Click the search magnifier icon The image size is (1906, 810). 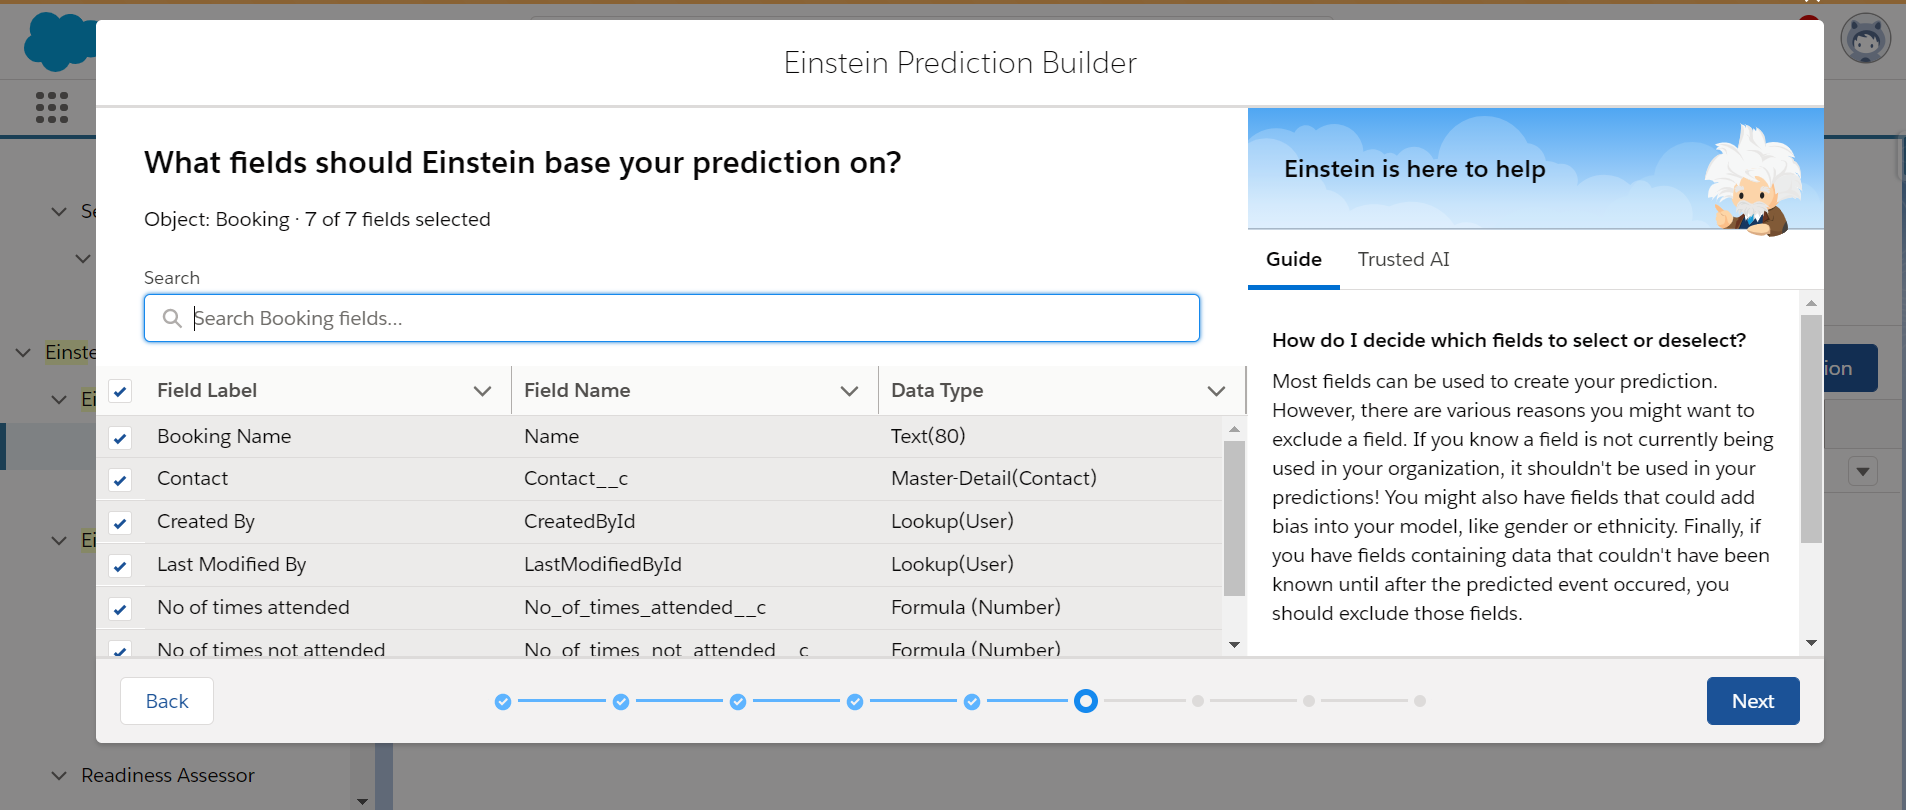pos(172,318)
